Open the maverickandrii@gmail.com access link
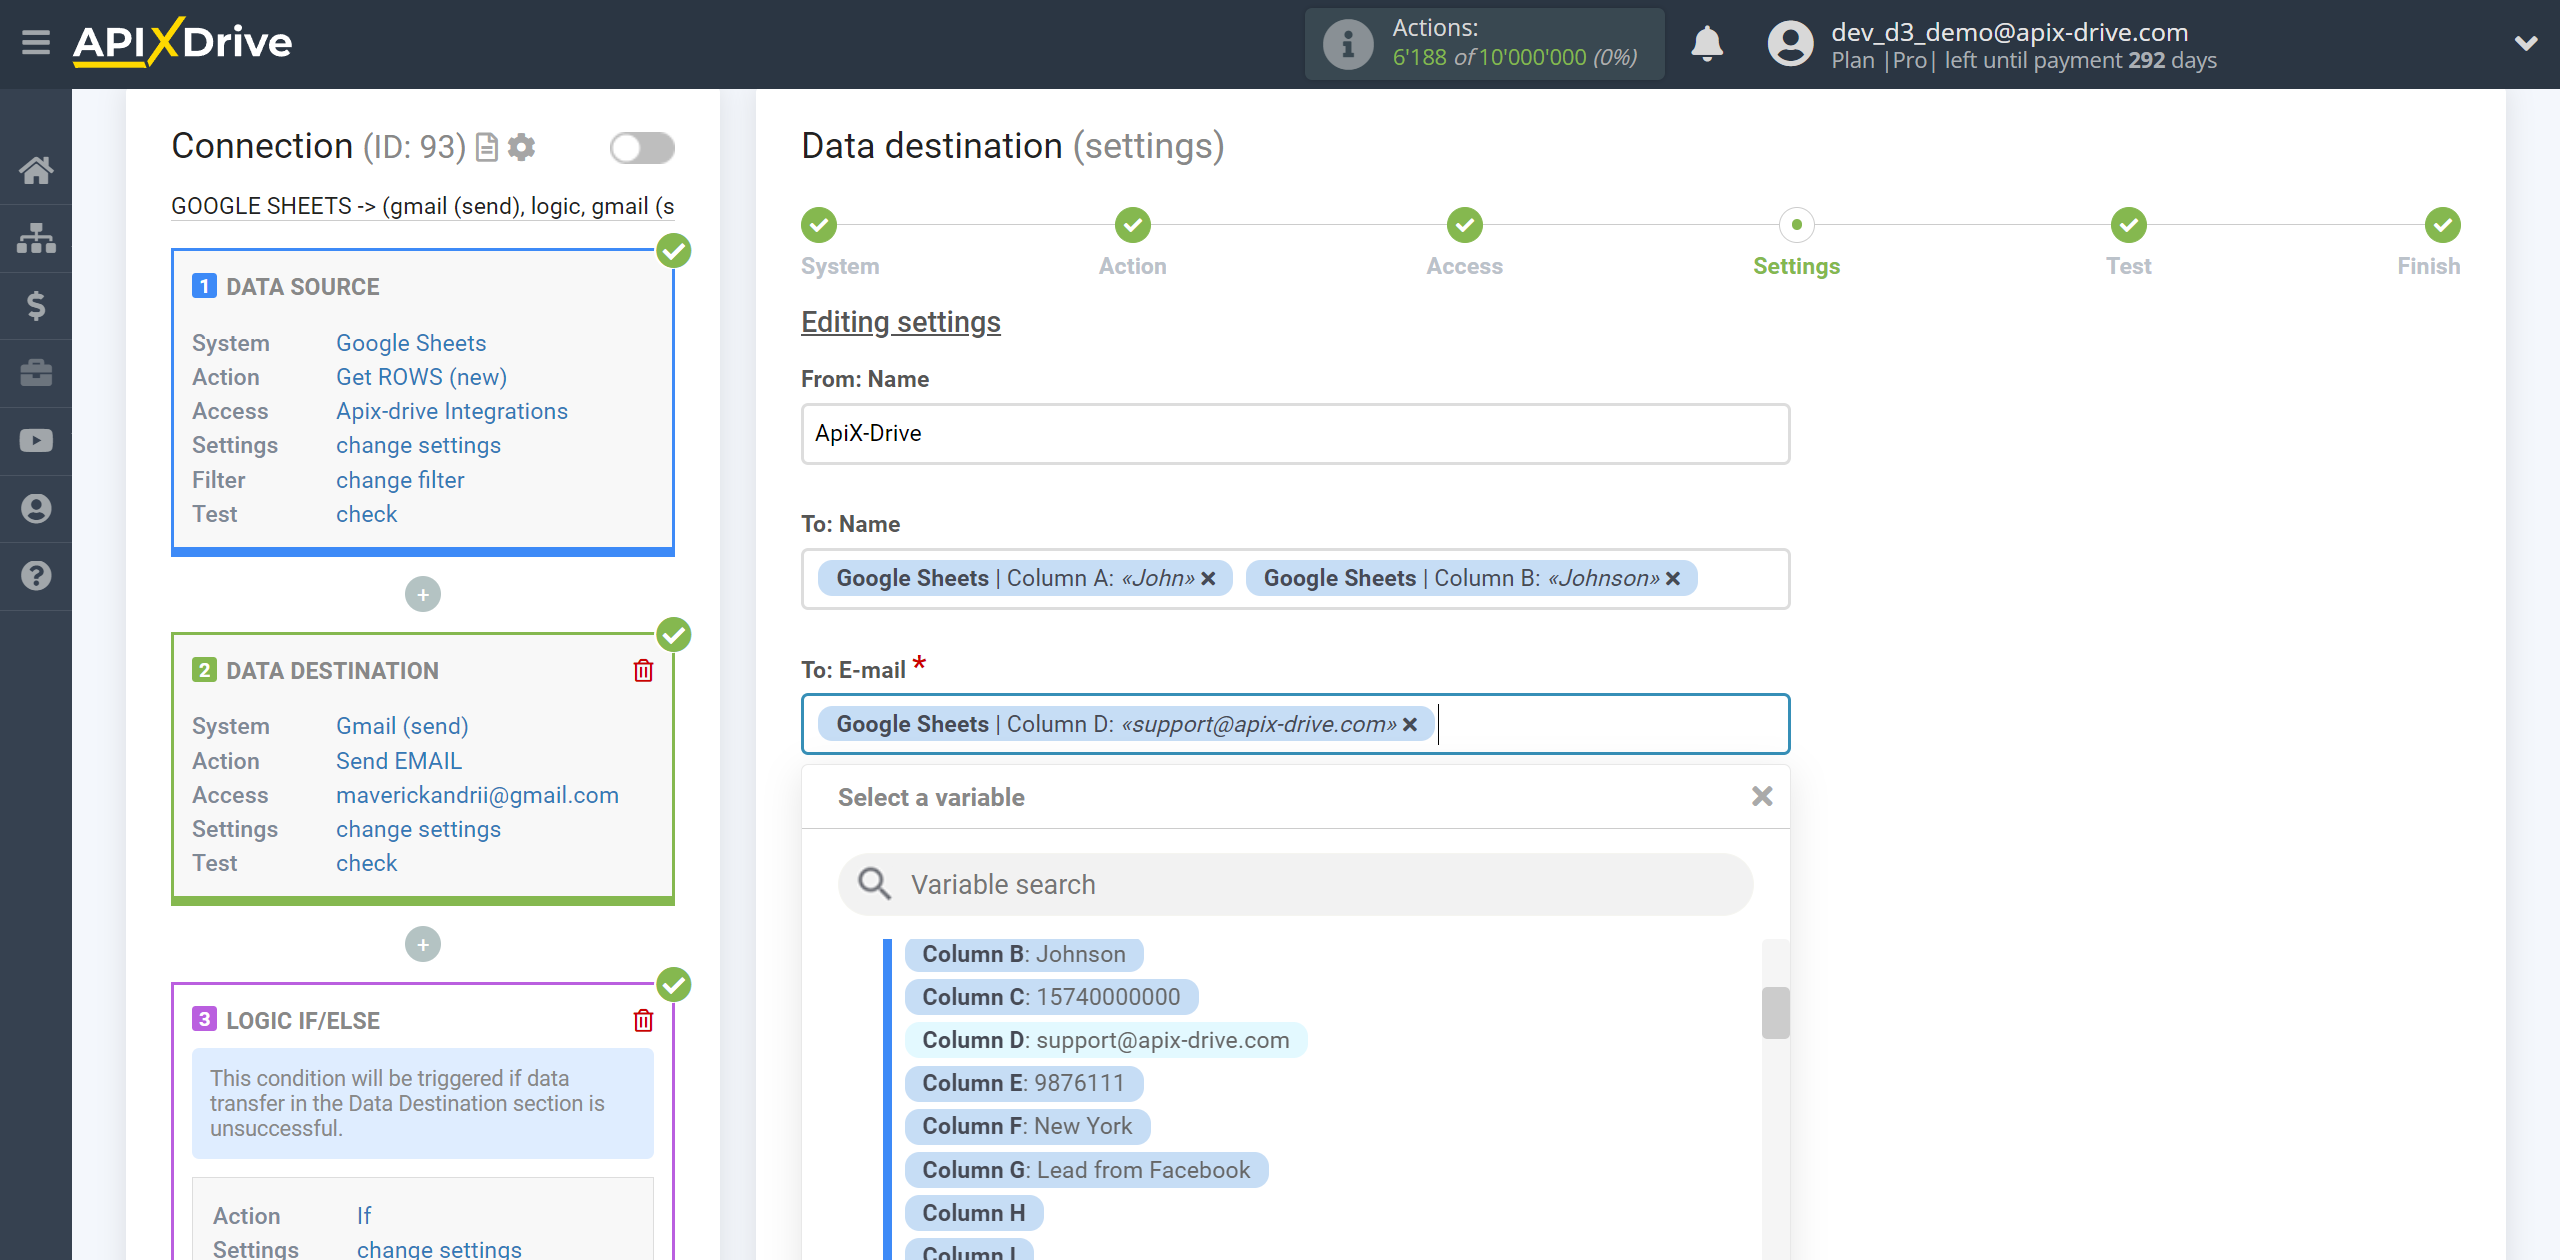2560x1260 pixels. point(477,795)
